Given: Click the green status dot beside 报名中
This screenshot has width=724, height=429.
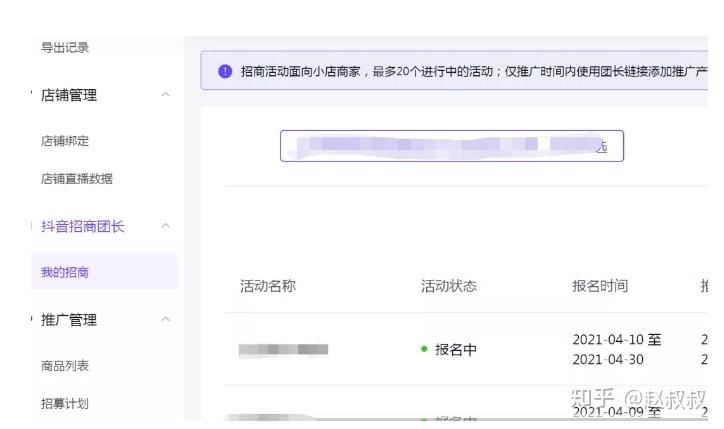Looking at the screenshot, I should coord(424,349).
